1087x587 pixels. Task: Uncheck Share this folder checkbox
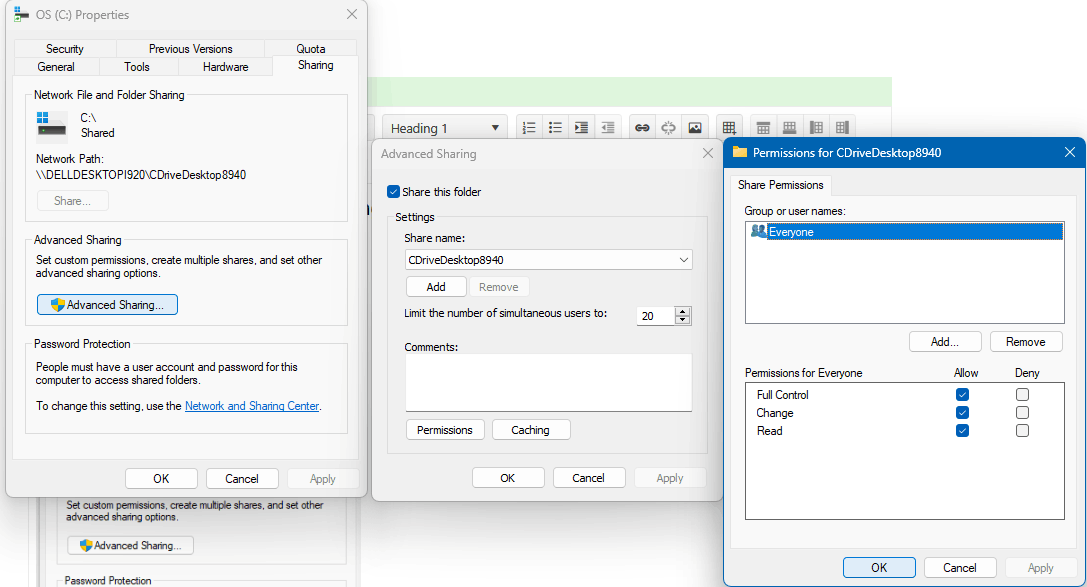(x=393, y=192)
